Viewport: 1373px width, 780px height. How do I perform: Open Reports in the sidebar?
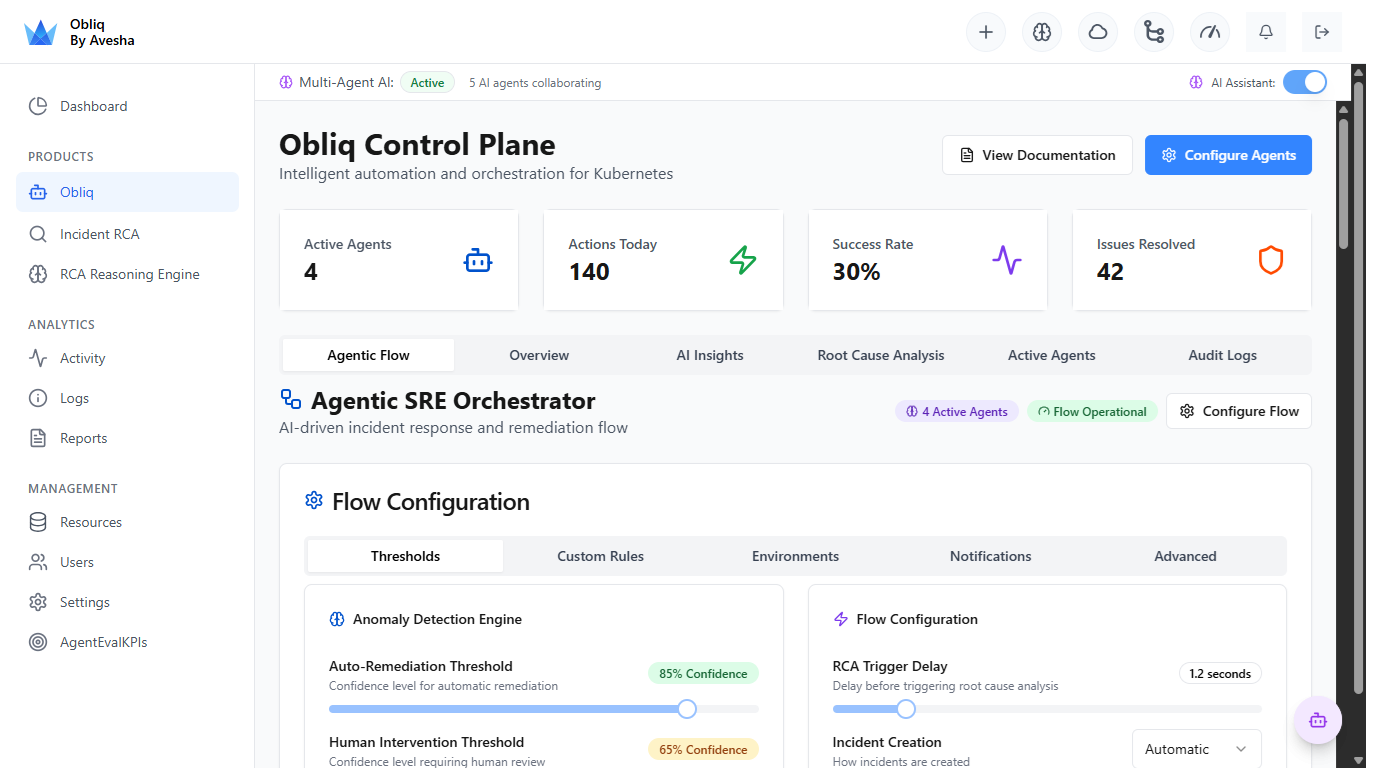click(127, 438)
